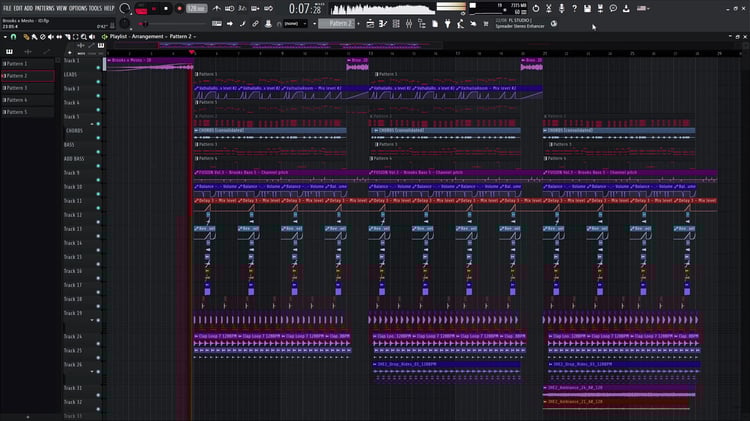The height and width of the screenshot is (421, 750).
Task: Open the Mixer view icon
Action: coord(409,23)
